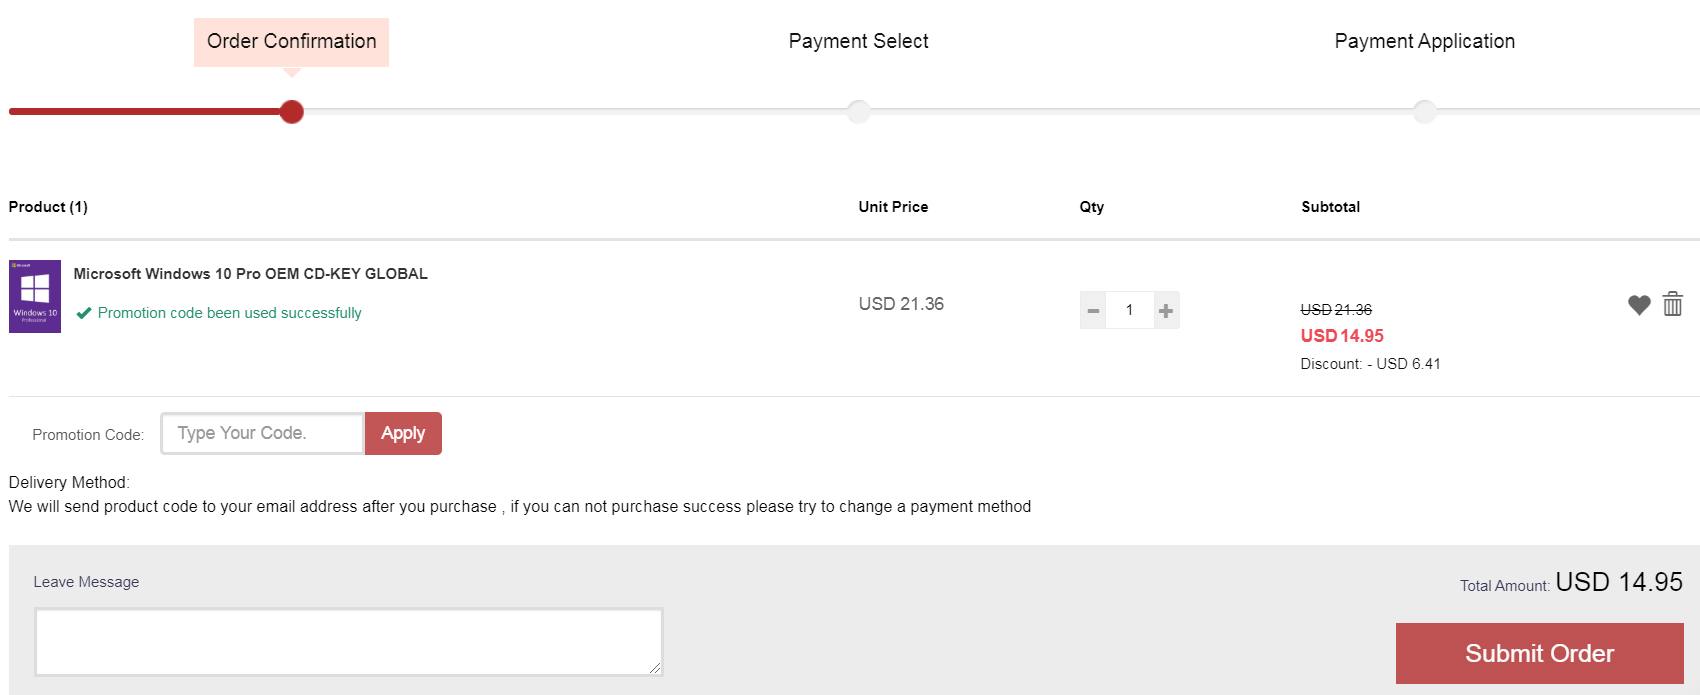The width and height of the screenshot is (1700, 695).
Task: Add product to wishlist with heart icon
Action: (1639, 305)
